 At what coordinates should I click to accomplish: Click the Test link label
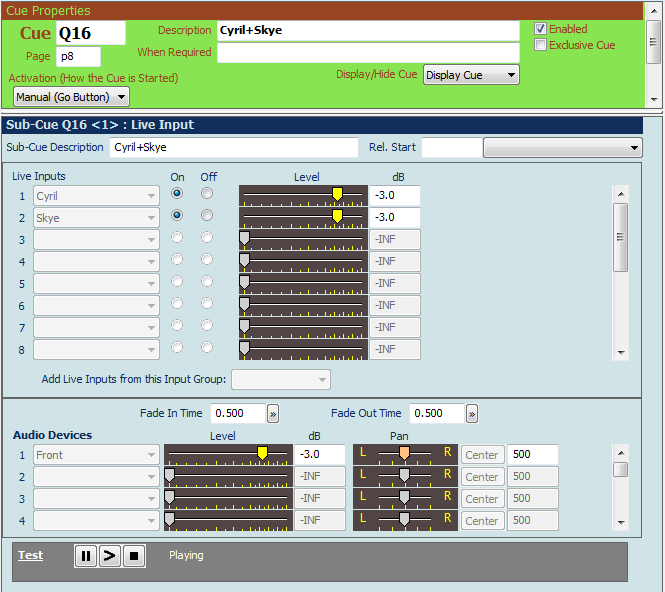pyautogui.click(x=31, y=555)
